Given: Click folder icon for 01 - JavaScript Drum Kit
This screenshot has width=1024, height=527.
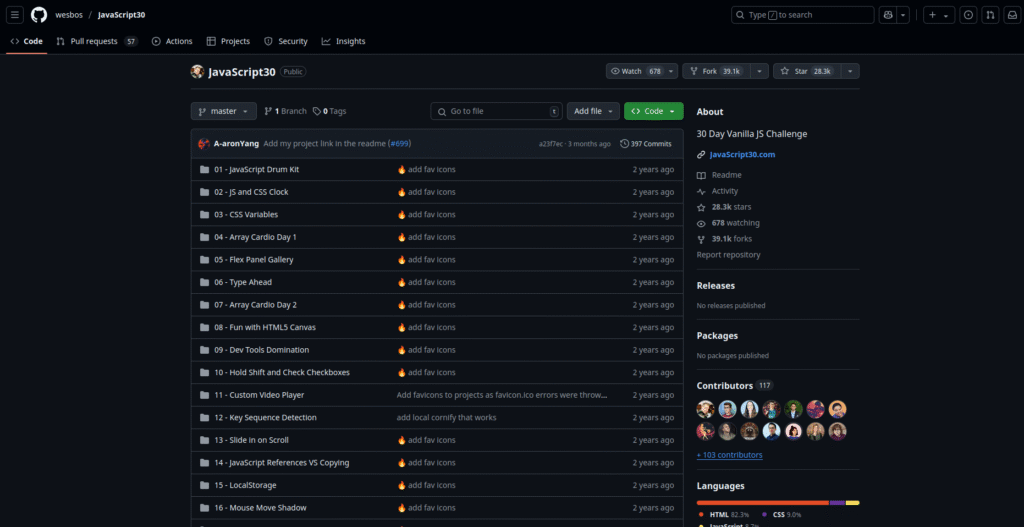Looking at the screenshot, I should [204, 170].
